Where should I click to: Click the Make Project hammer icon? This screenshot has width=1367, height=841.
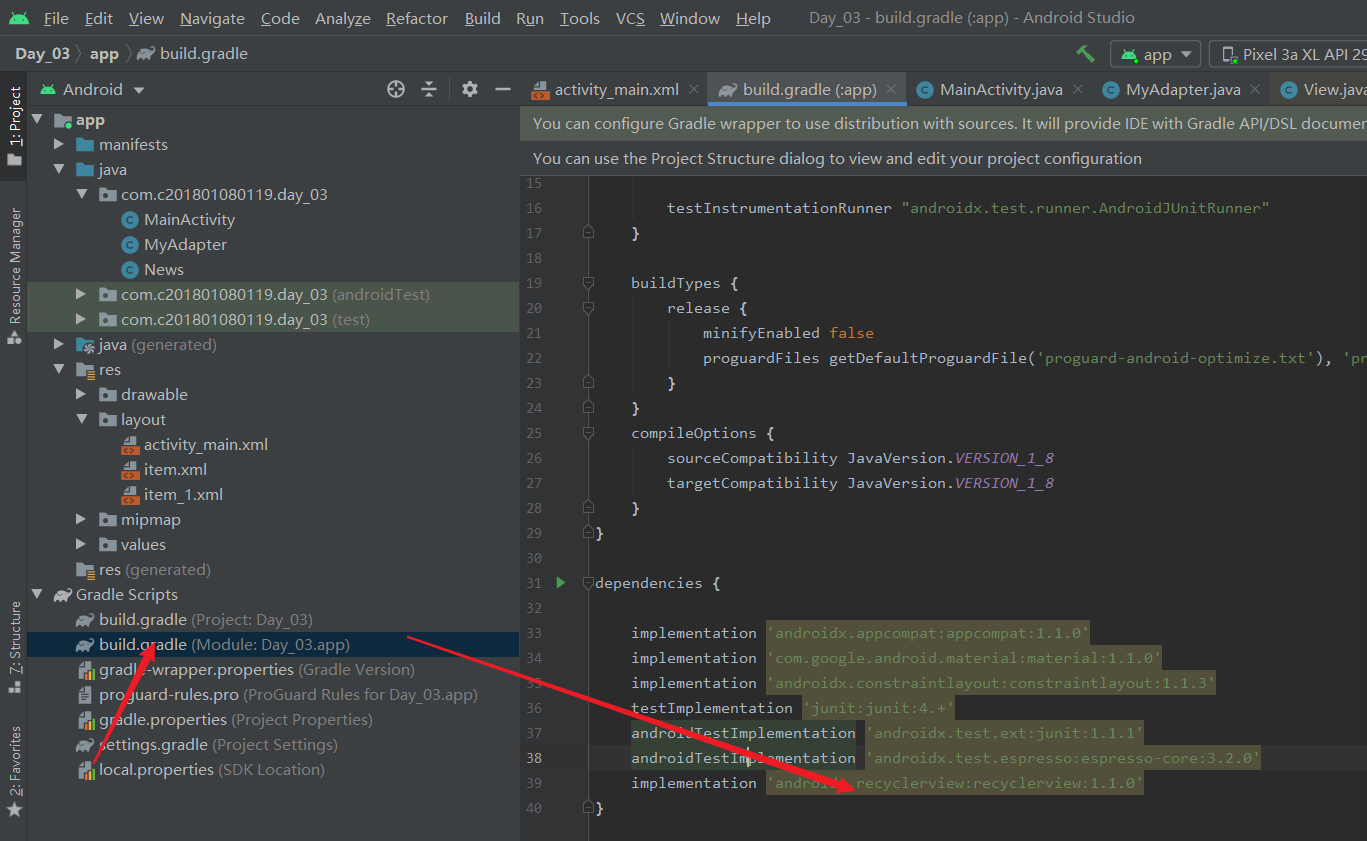point(1085,54)
